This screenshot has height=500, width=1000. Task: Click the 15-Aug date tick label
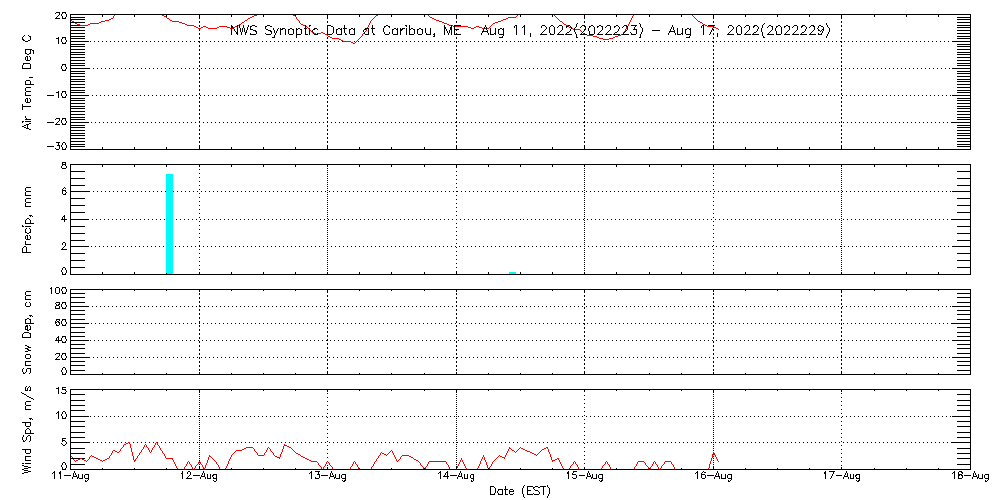coord(585,478)
